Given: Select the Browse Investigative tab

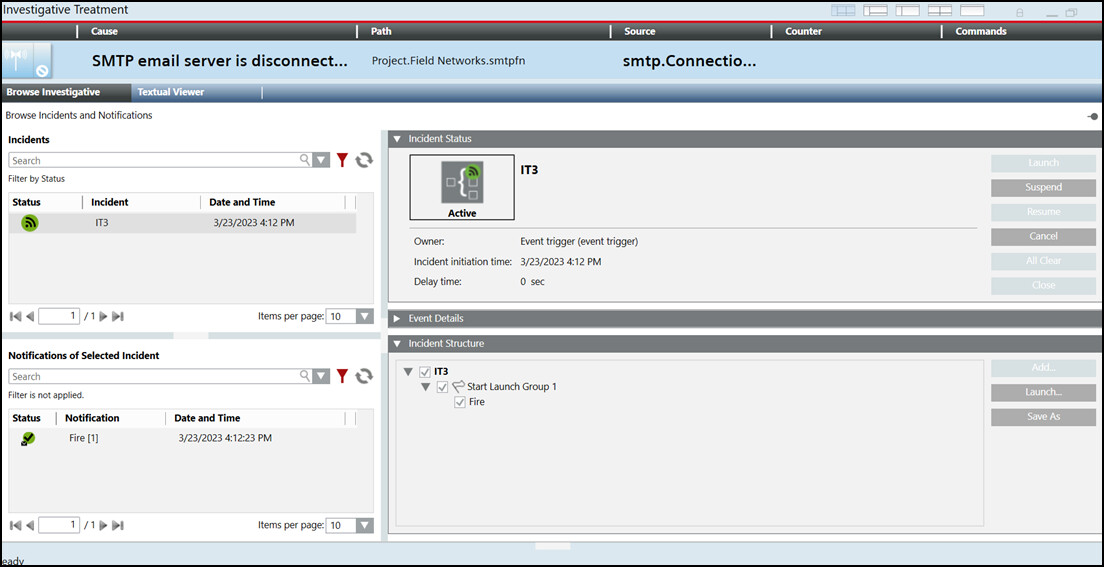Looking at the screenshot, I should click(x=53, y=92).
